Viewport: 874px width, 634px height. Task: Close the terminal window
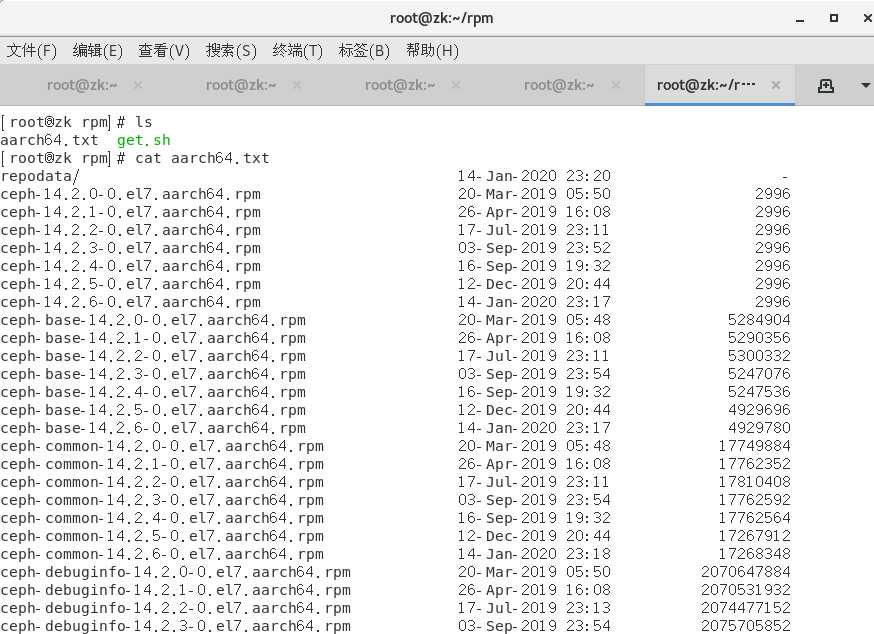pos(868,18)
